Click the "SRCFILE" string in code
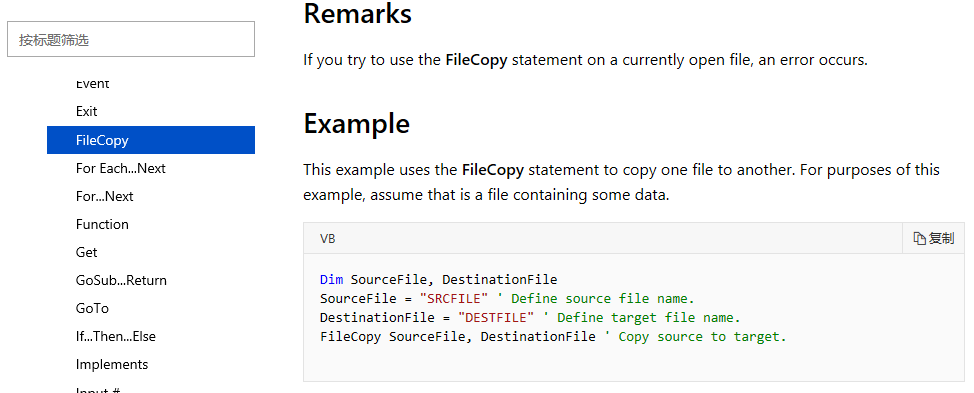This screenshot has height=393, width=974. (x=454, y=299)
